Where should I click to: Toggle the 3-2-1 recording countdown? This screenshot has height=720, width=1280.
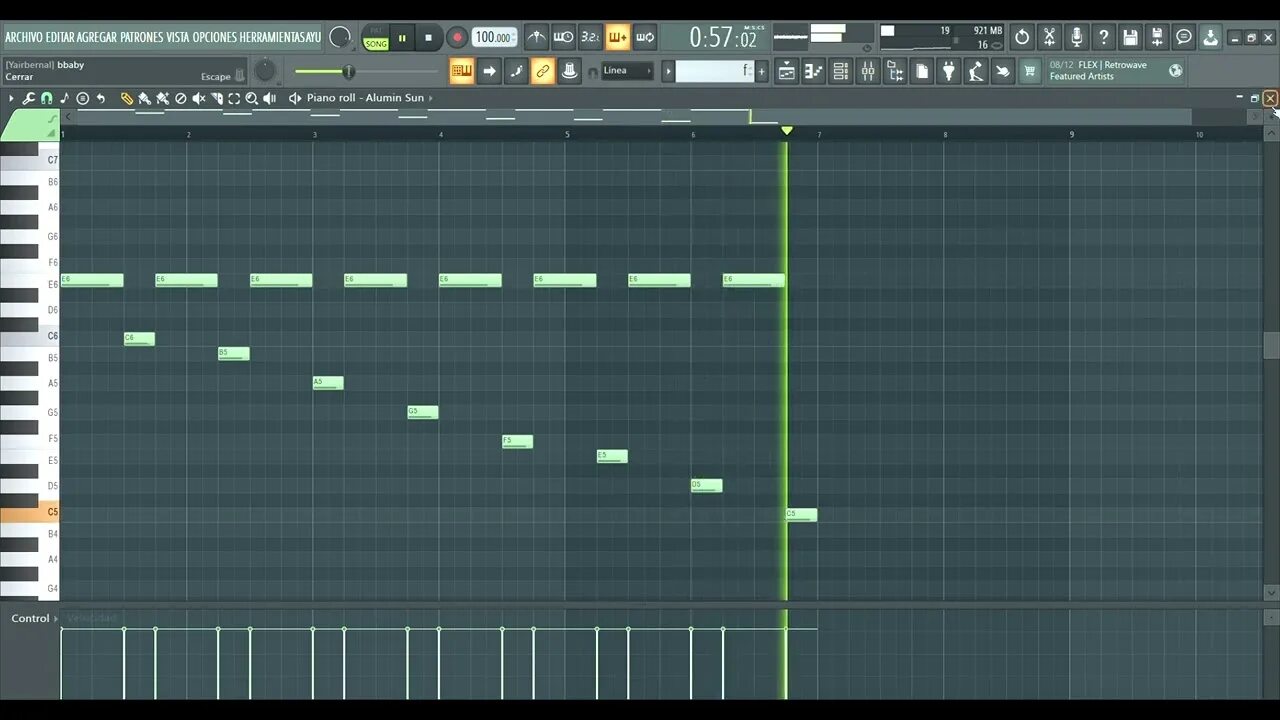(590, 38)
